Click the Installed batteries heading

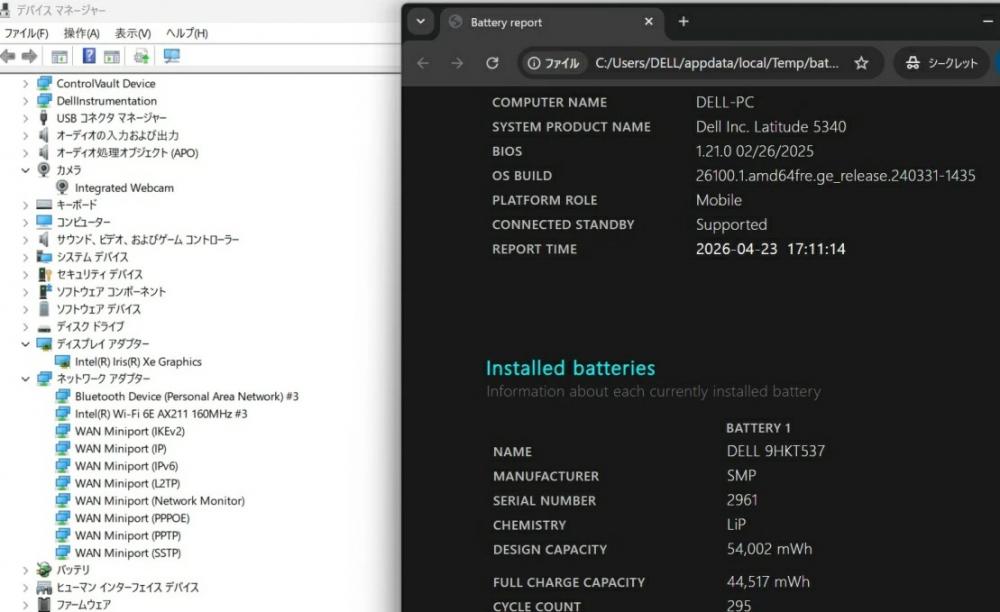coord(570,368)
